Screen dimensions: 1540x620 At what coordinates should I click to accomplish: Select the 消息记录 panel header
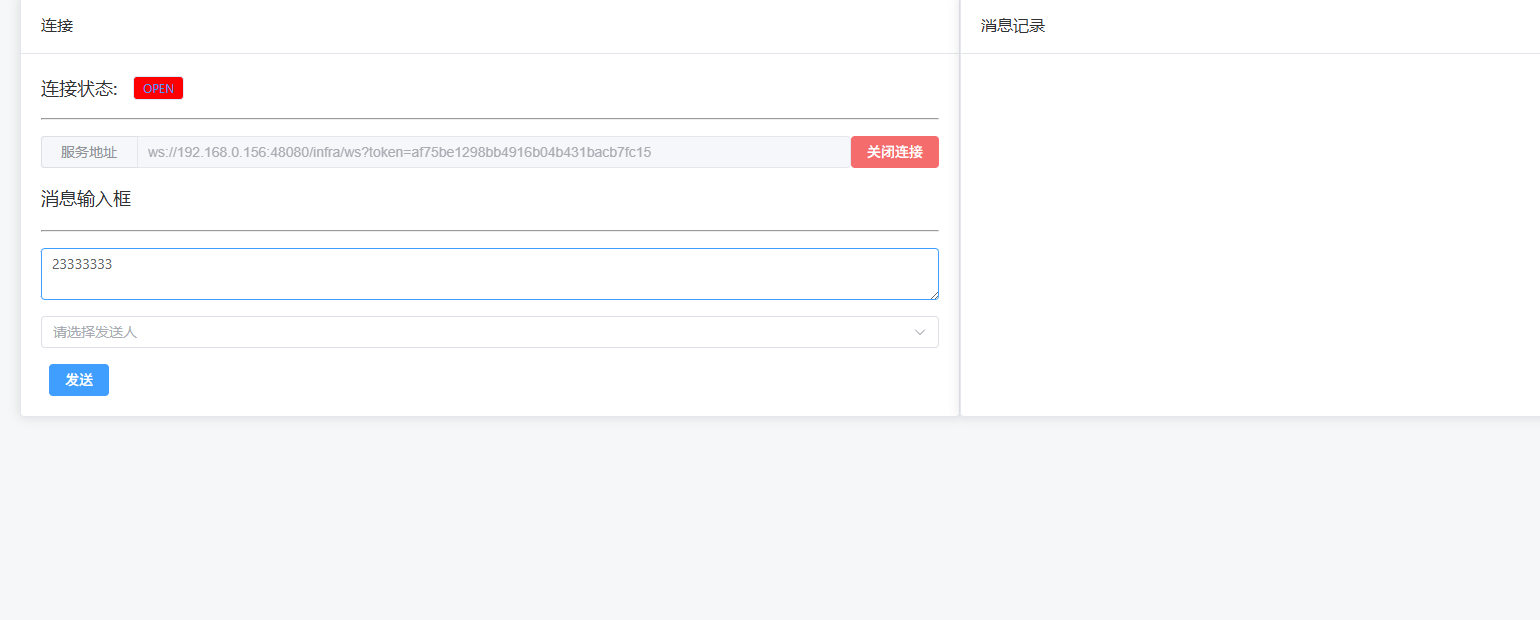tap(1013, 26)
